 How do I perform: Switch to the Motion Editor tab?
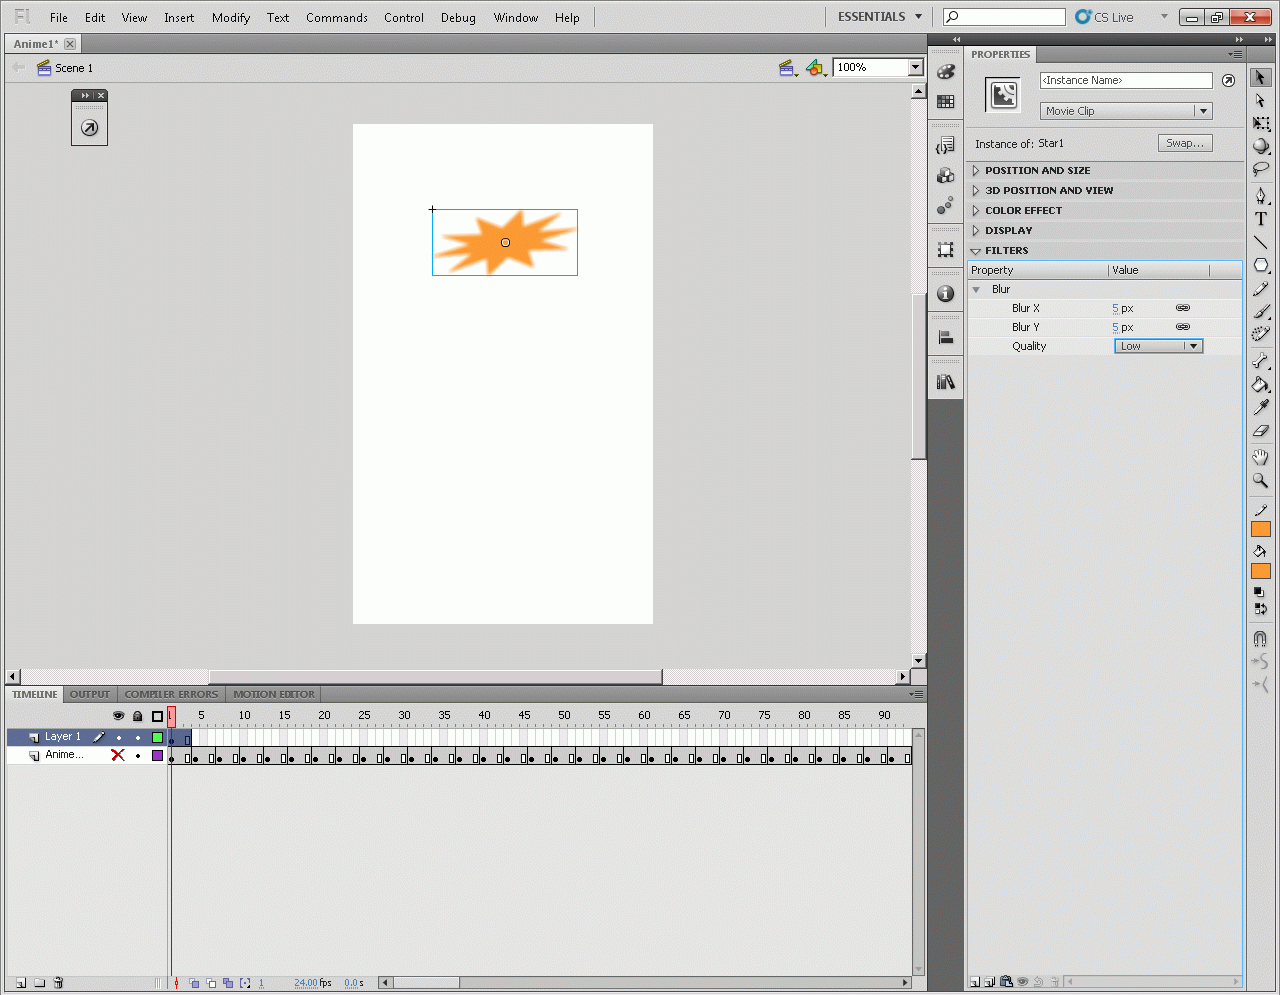pos(273,694)
